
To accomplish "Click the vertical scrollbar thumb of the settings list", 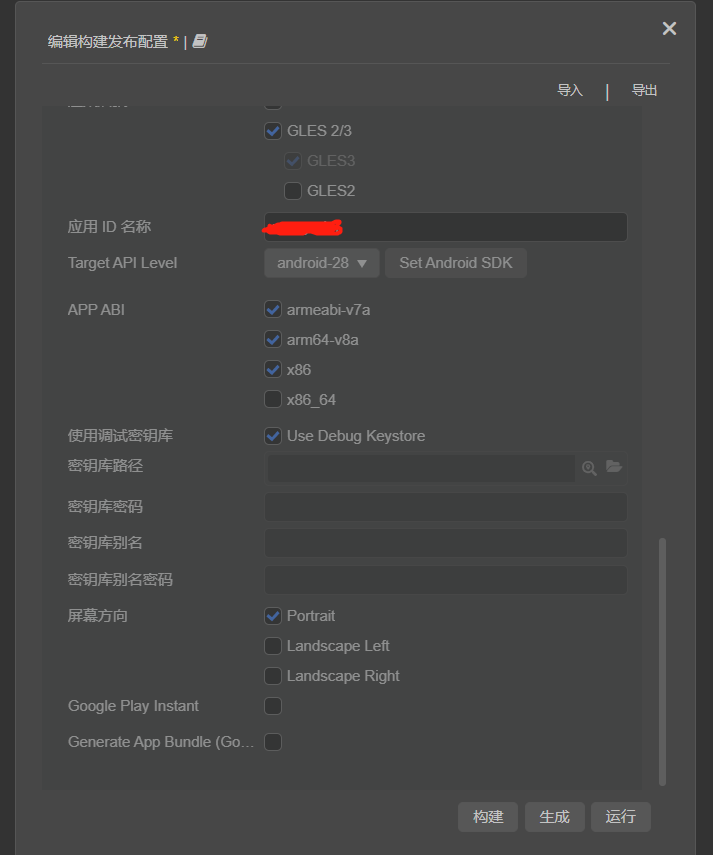I will [x=662, y=662].
